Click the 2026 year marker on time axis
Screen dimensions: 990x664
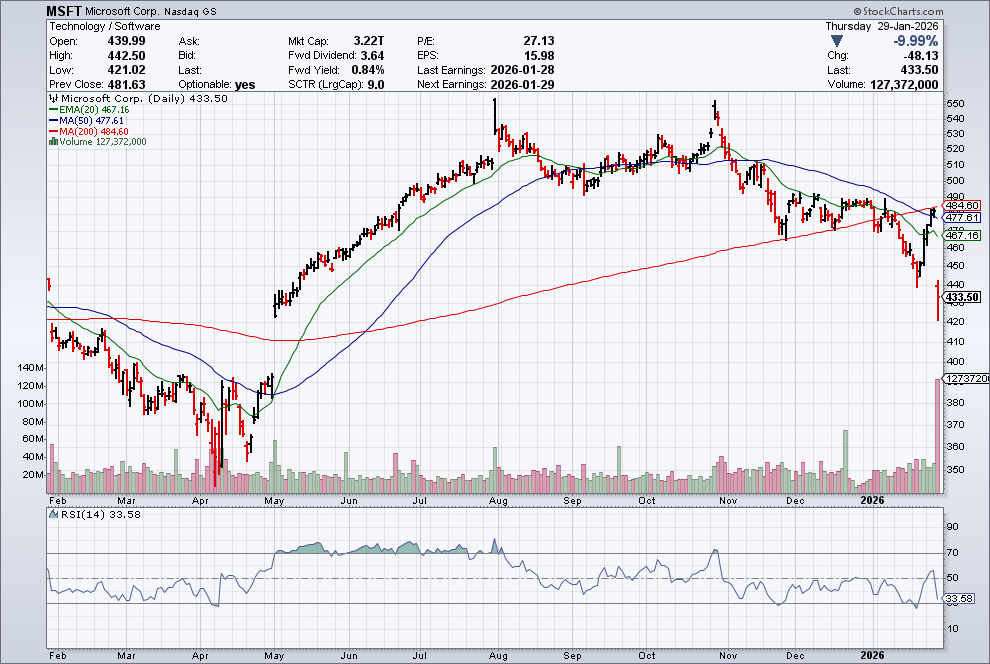tap(873, 498)
